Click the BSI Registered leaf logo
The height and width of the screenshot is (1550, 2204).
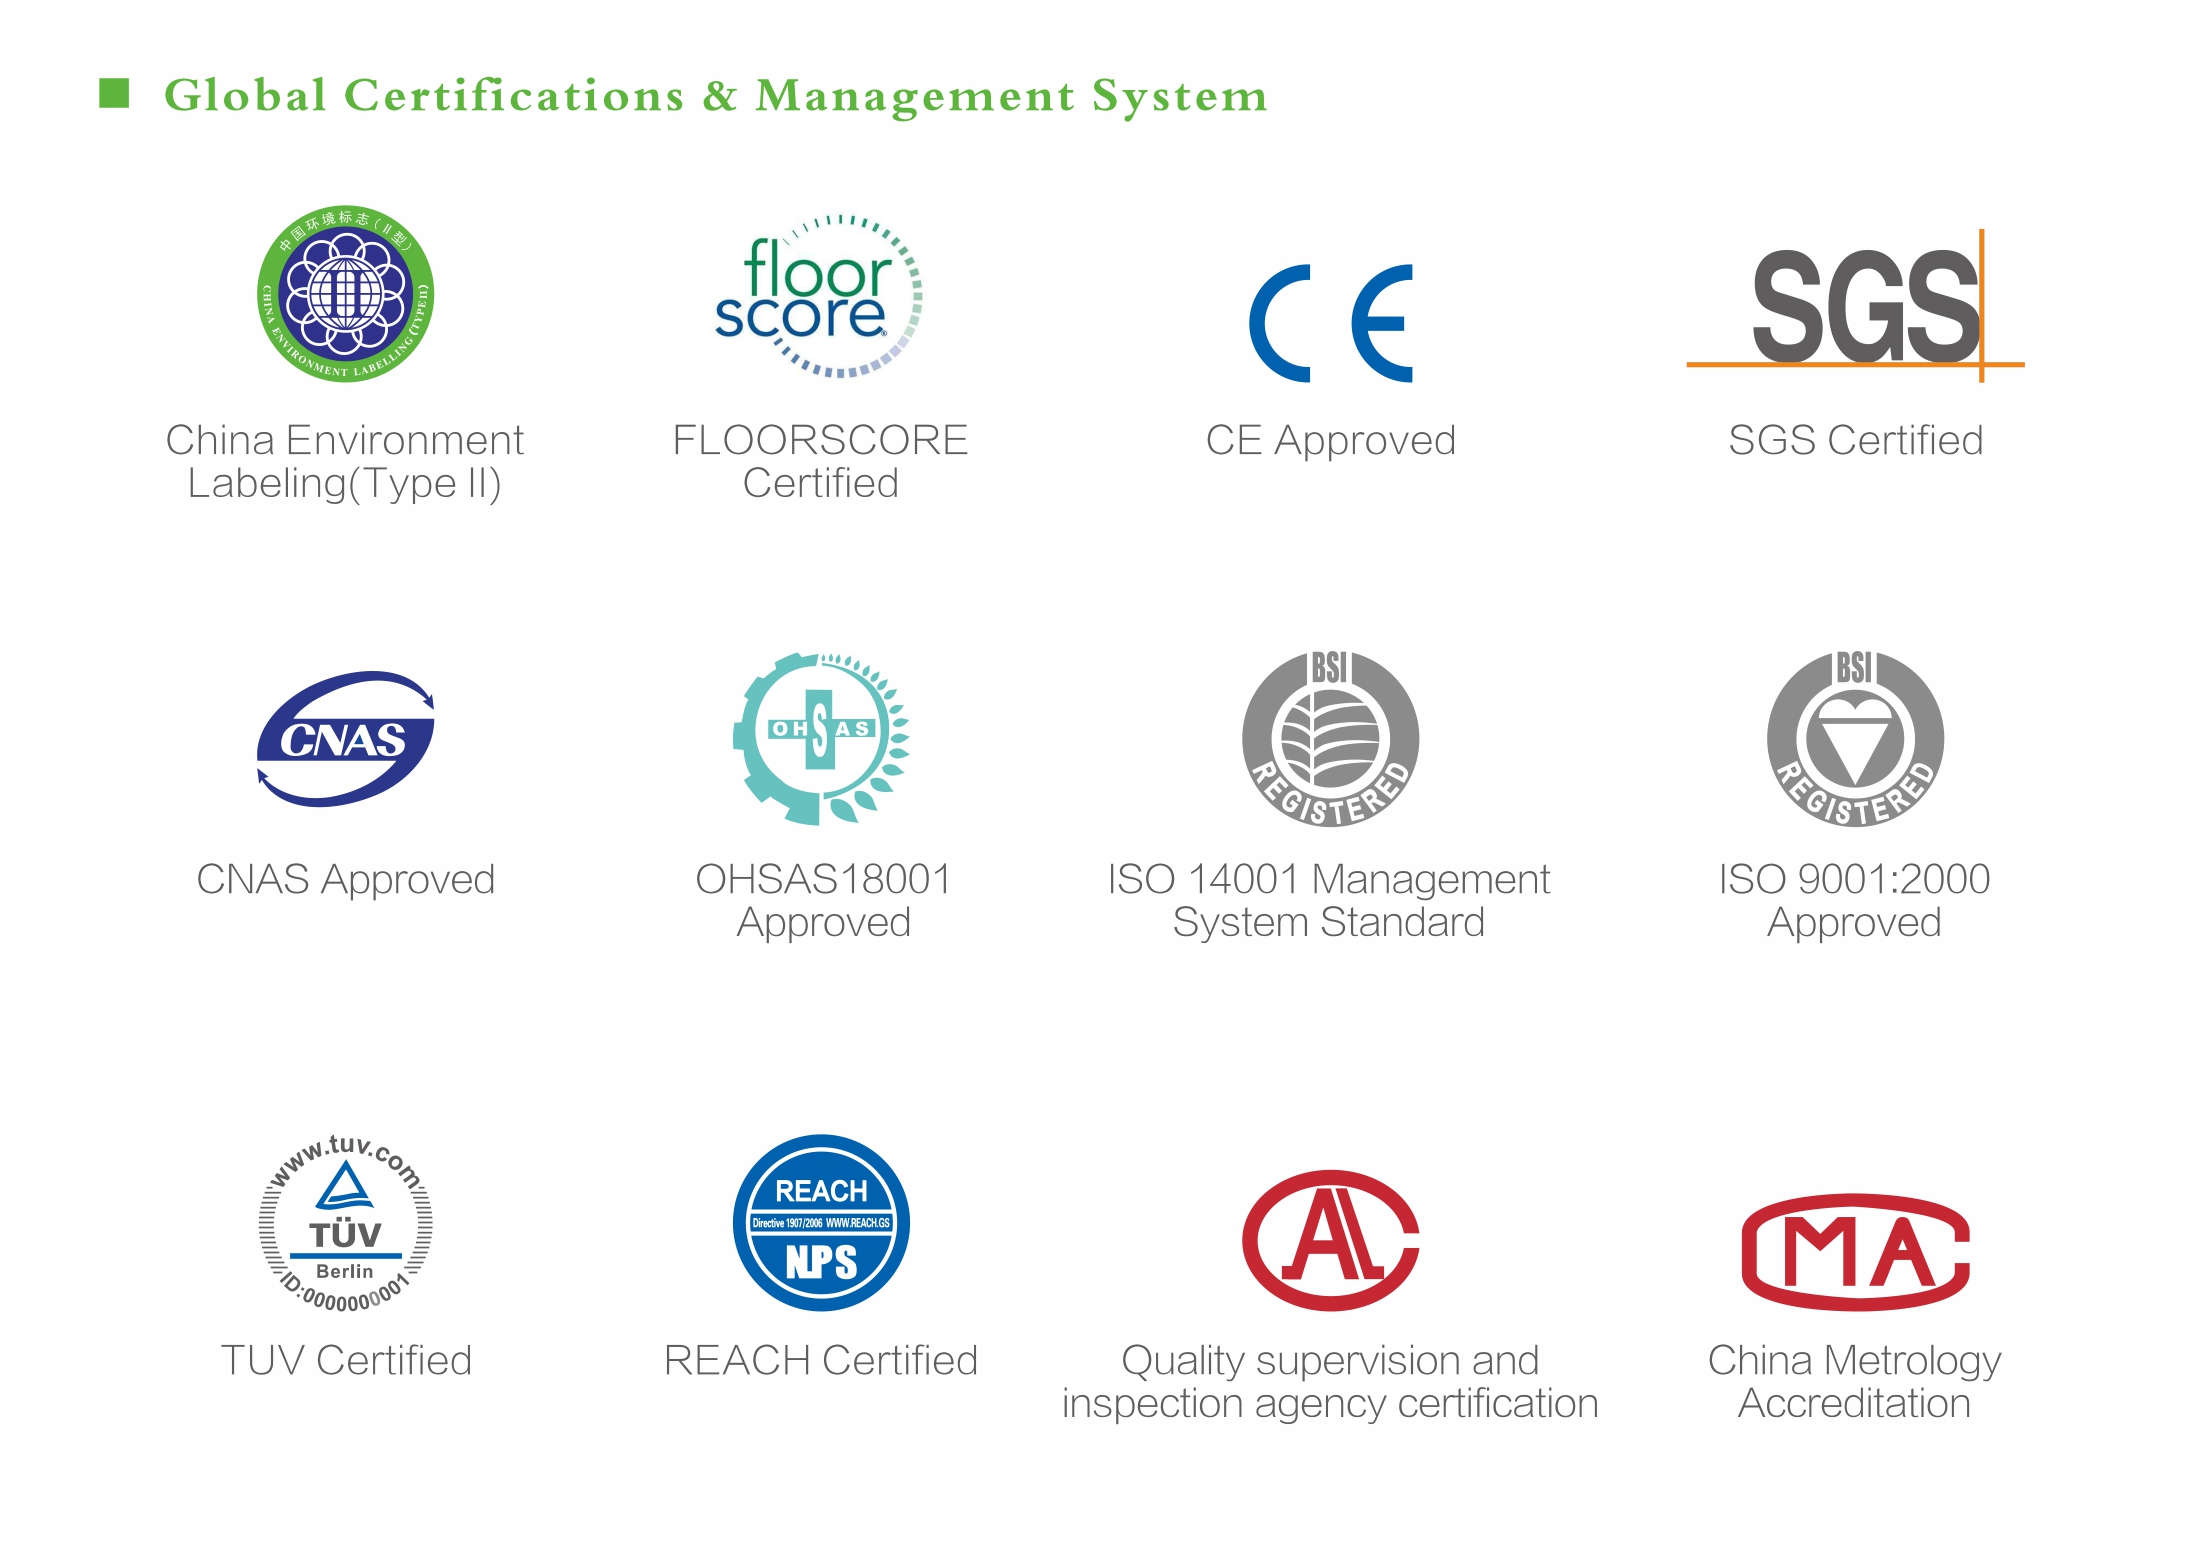1330,739
